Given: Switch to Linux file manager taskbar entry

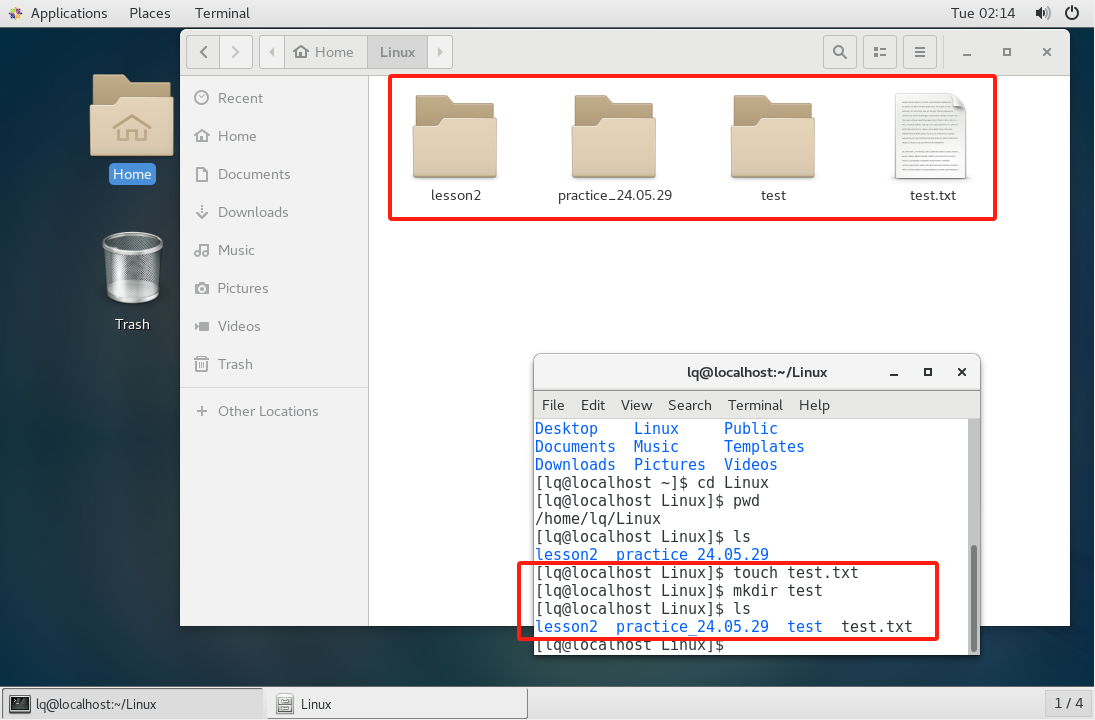Looking at the screenshot, I should [397, 704].
